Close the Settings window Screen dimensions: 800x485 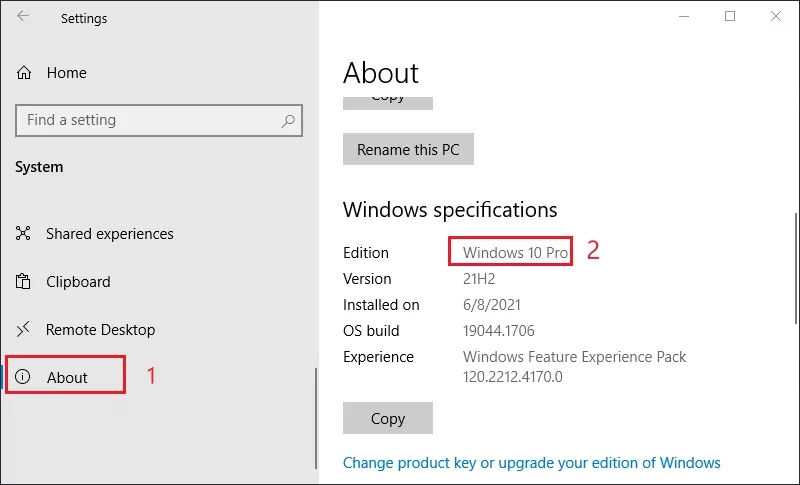pyautogui.click(x=776, y=16)
